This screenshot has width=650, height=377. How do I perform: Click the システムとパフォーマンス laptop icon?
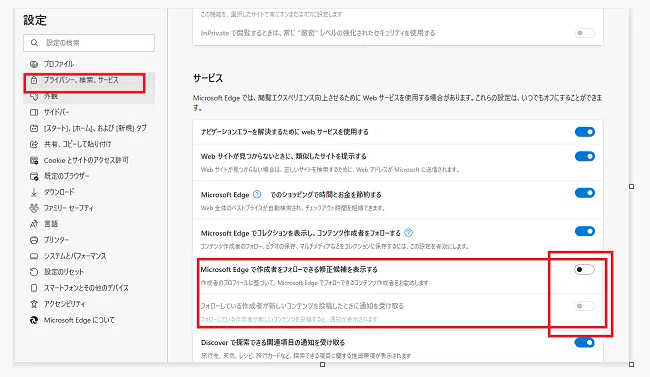34,256
